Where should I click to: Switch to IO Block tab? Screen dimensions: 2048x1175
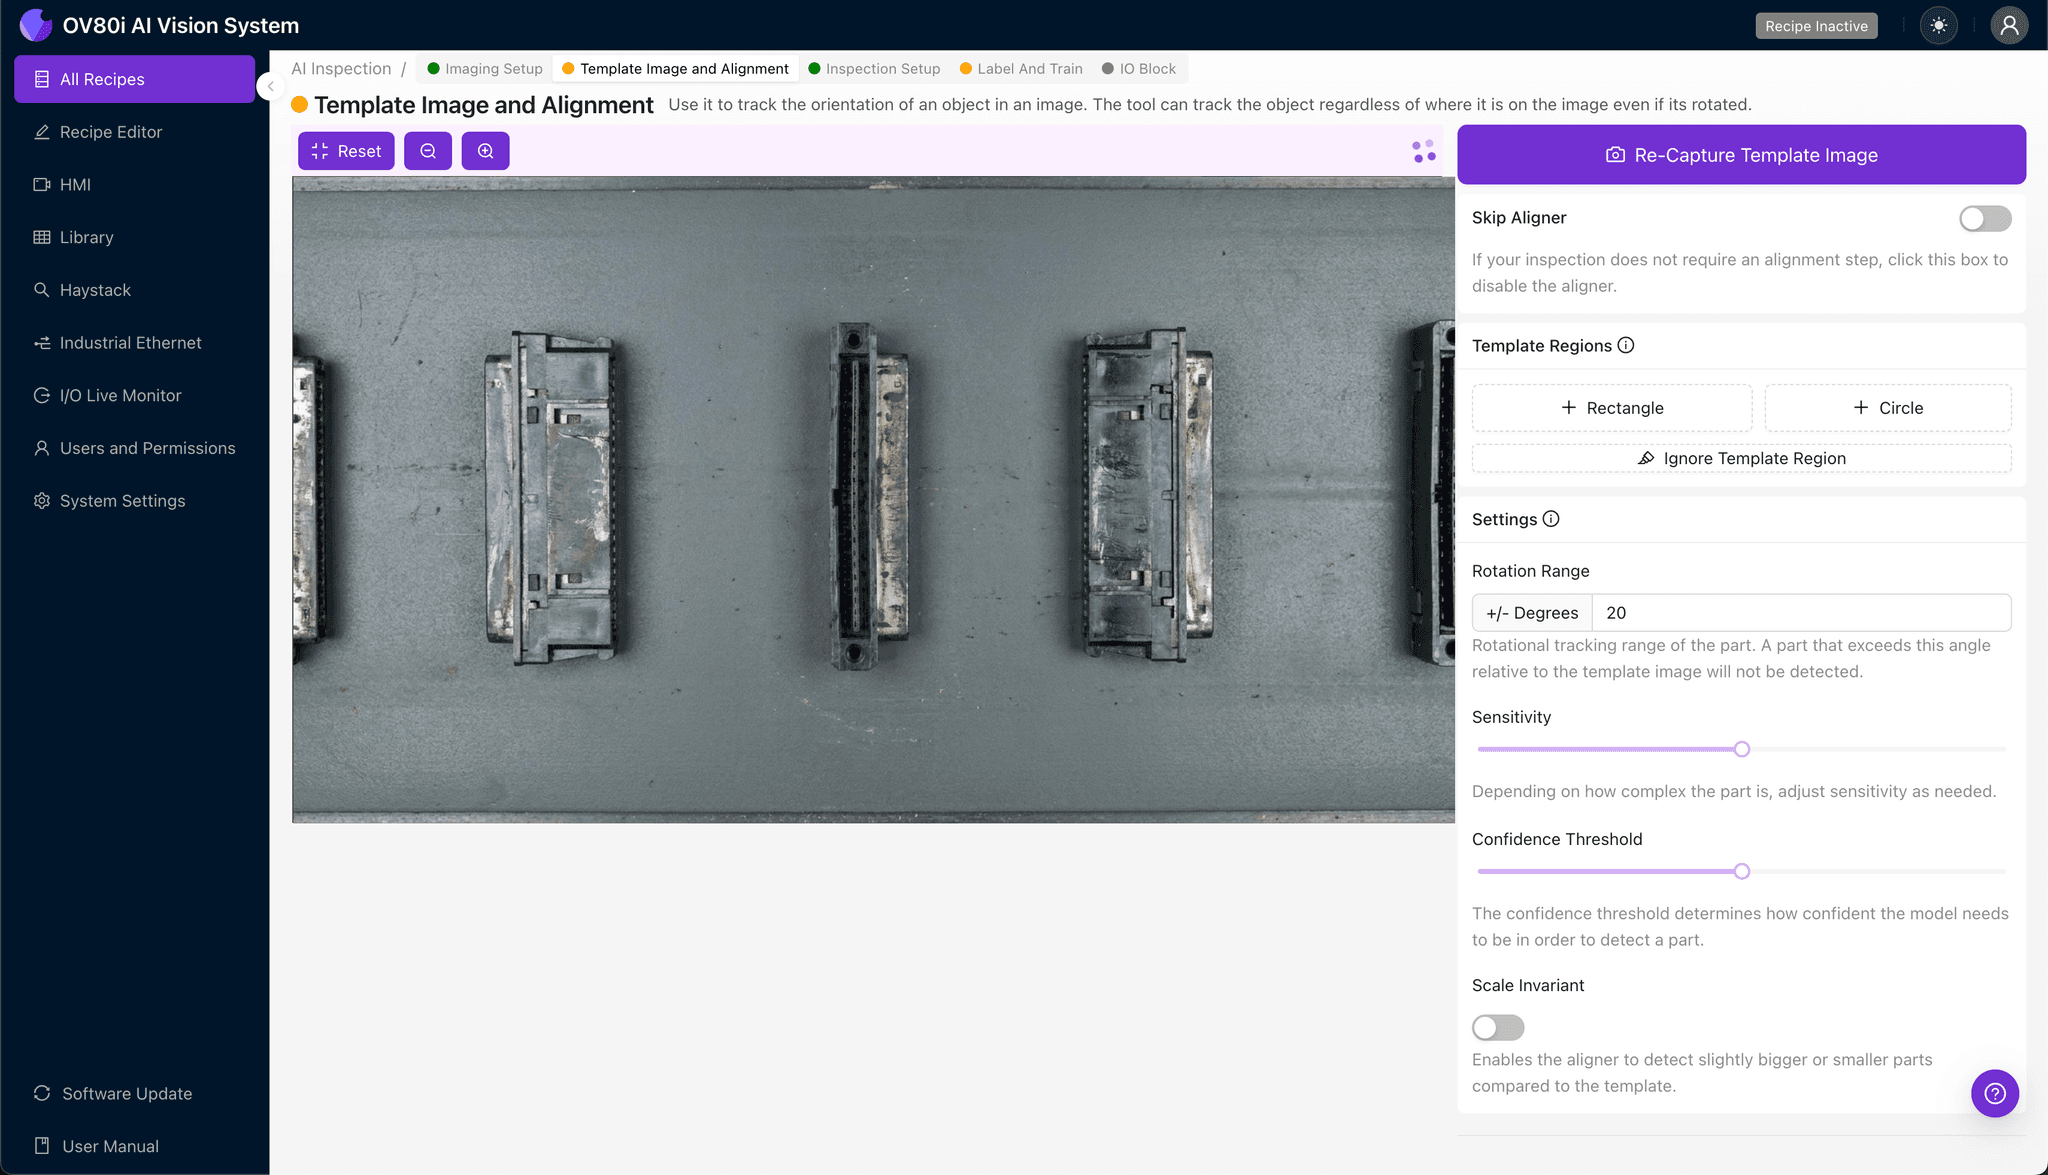[x=1139, y=69]
